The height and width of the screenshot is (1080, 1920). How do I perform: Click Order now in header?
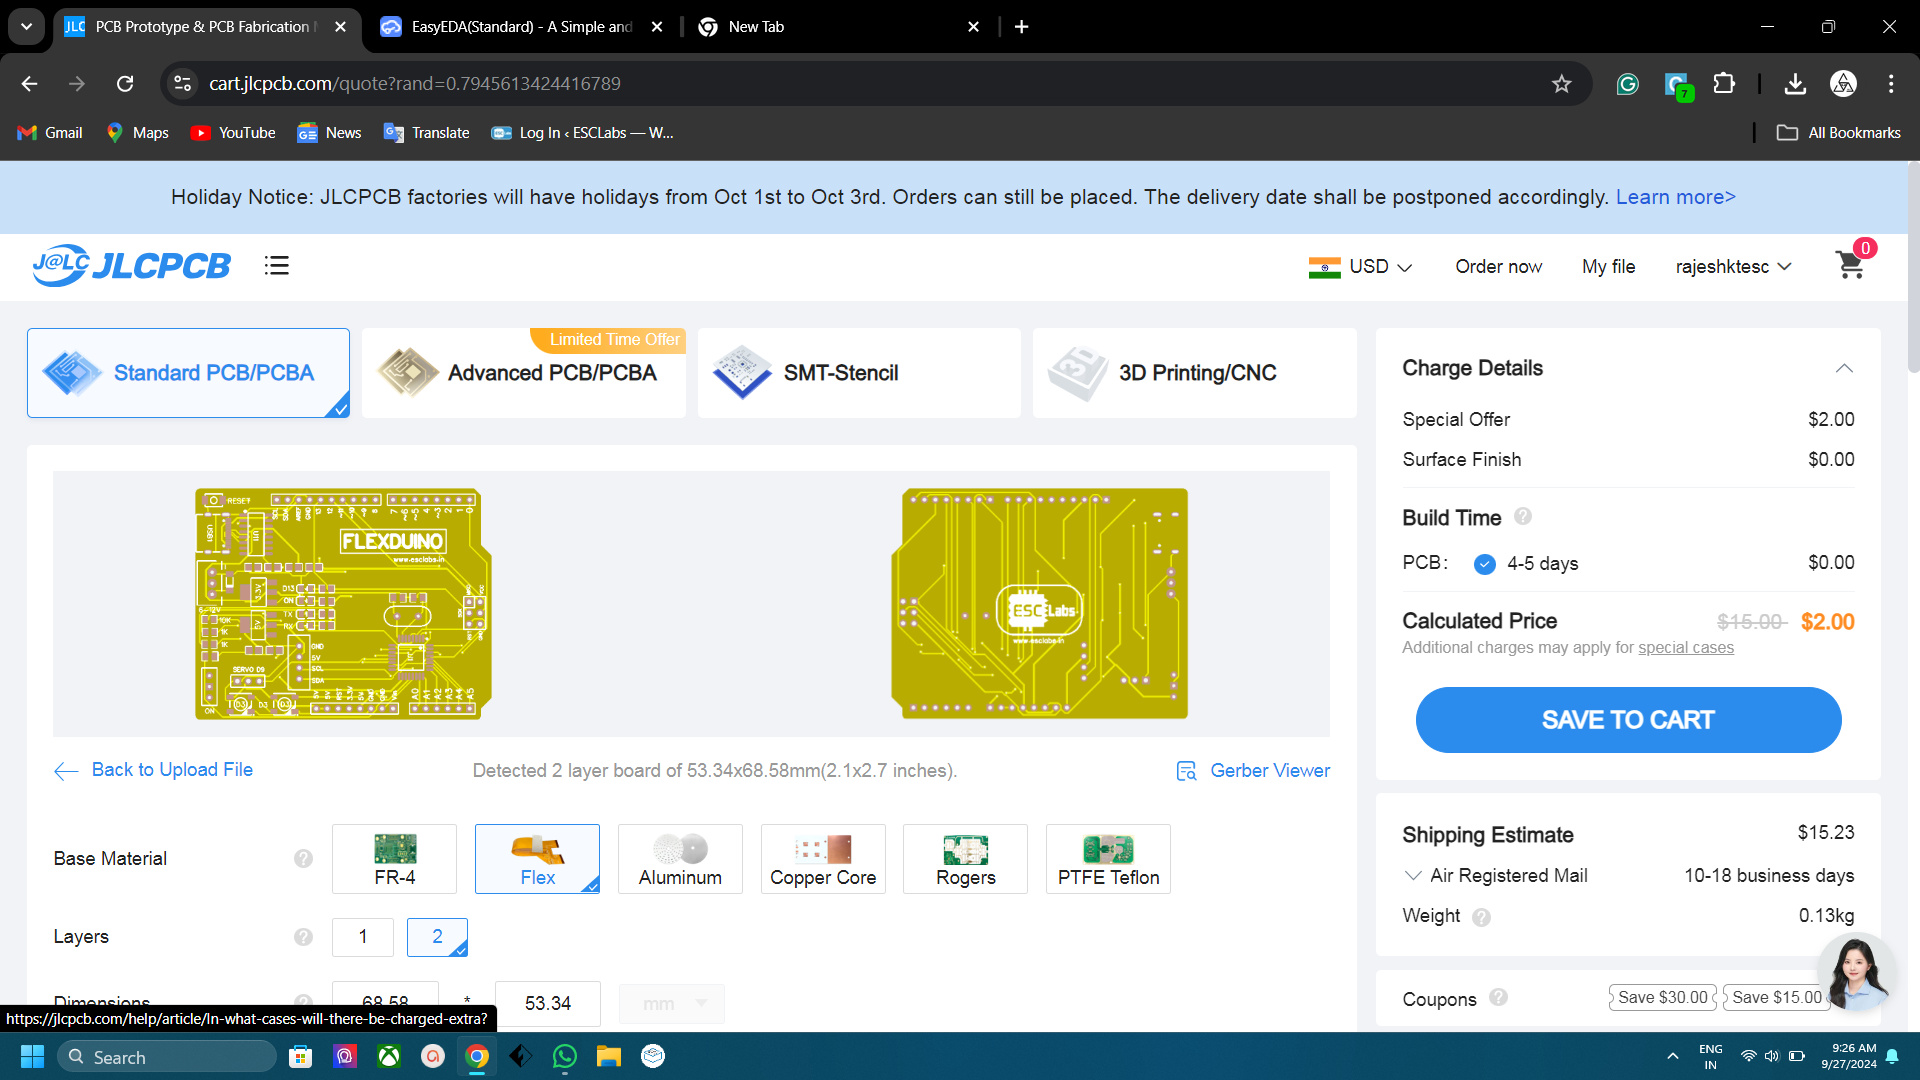pyautogui.click(x=1498, y=267)
